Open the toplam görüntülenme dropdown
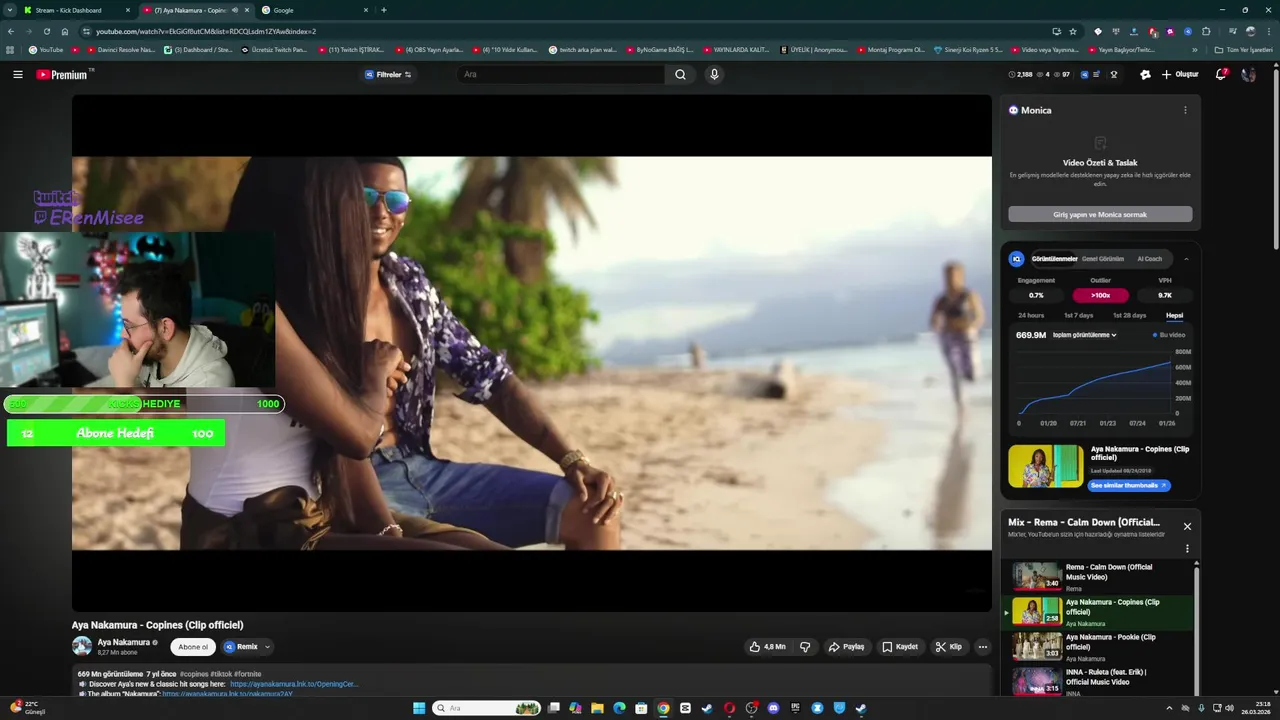 click(1085, 335)
